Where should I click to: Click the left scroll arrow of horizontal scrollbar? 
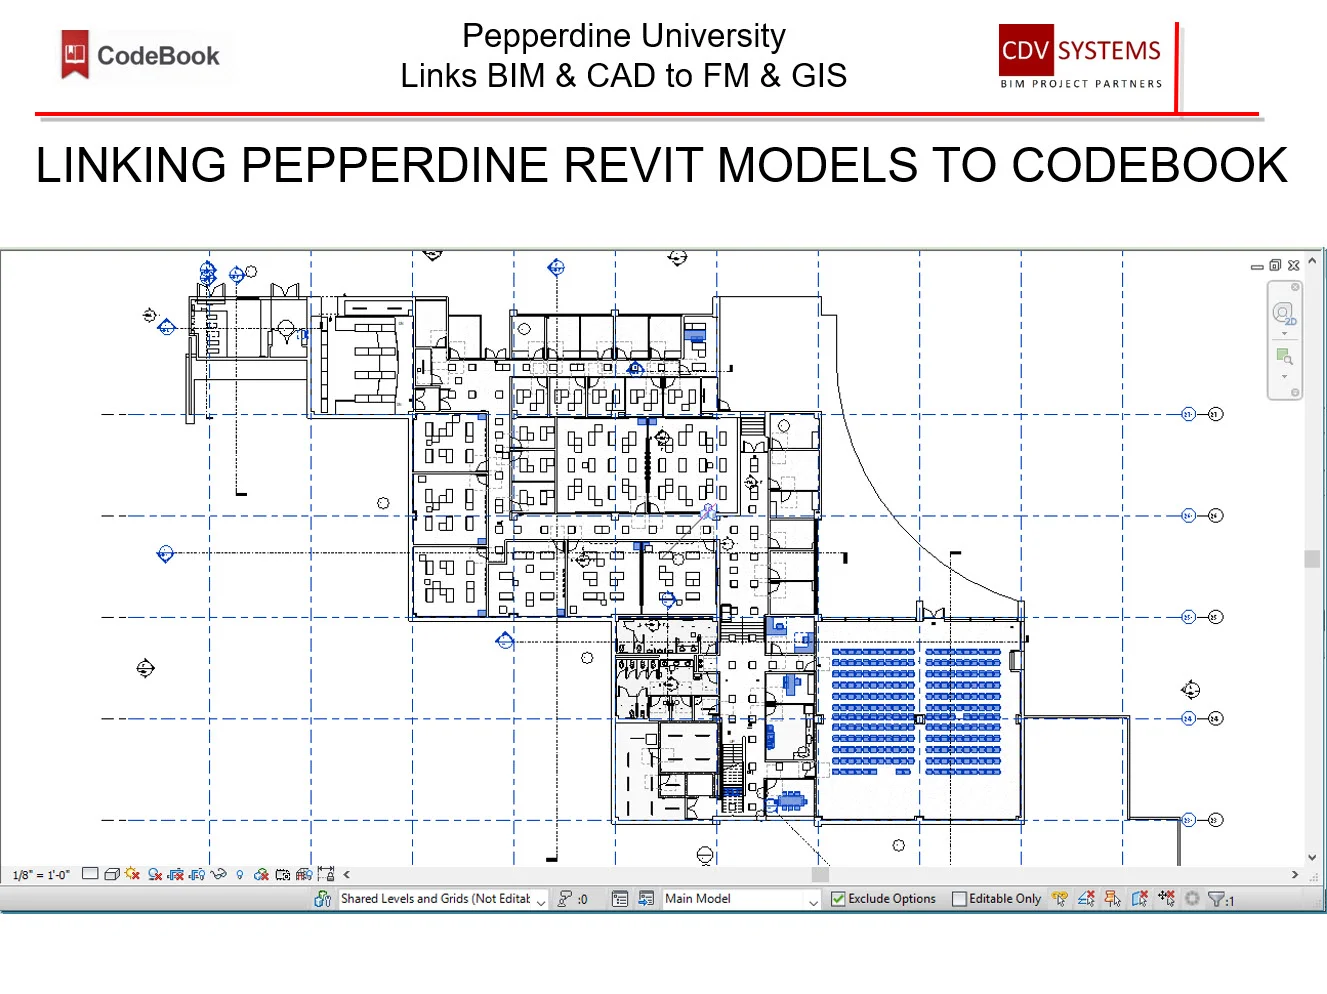[347, 874]
